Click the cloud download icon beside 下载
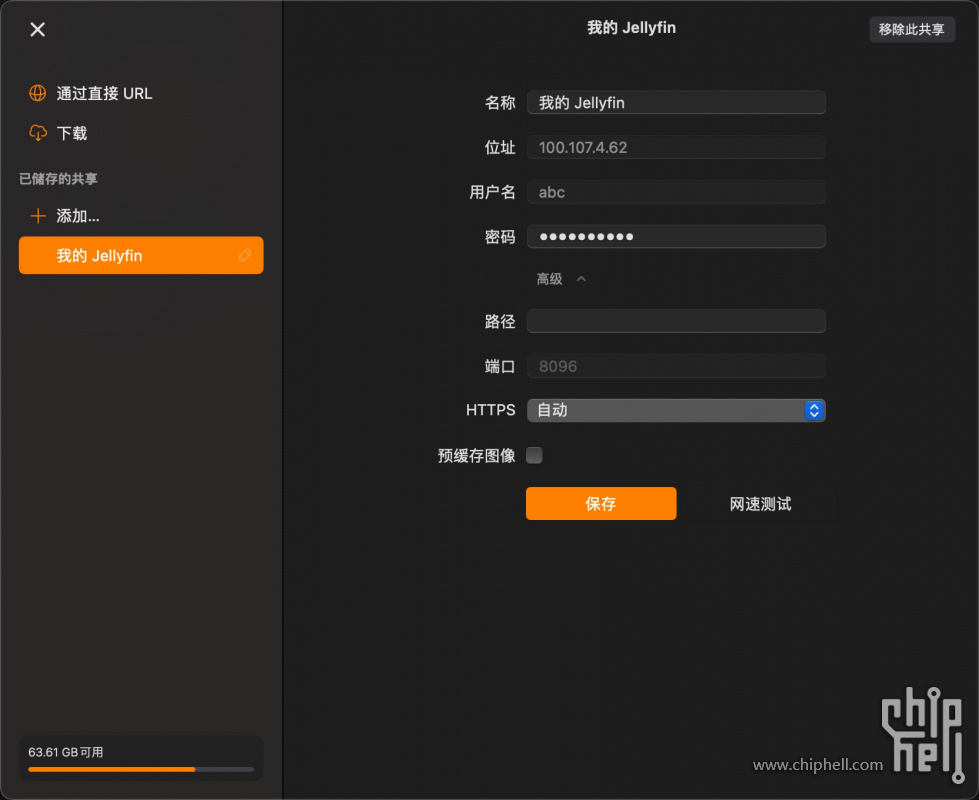Image resolution: width=979 pixels, height=800 pixels. pyautogui.click(x=37, y=133)
